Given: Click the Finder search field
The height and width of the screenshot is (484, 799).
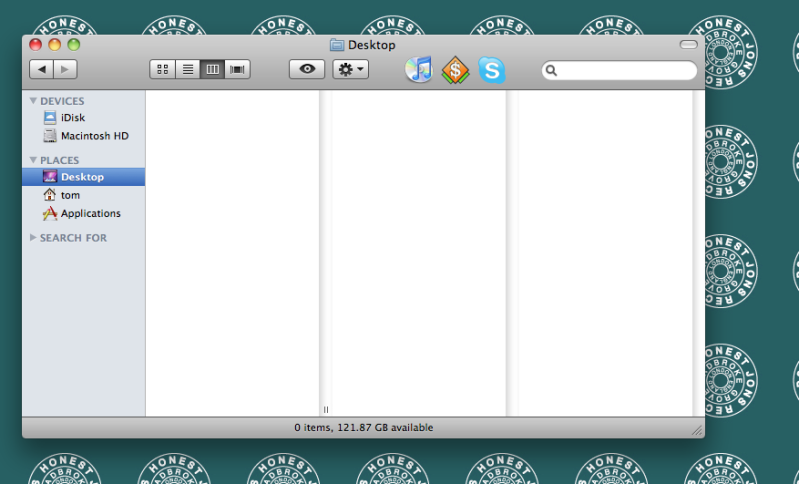Looking at the screenshot, I should [619, 70].
